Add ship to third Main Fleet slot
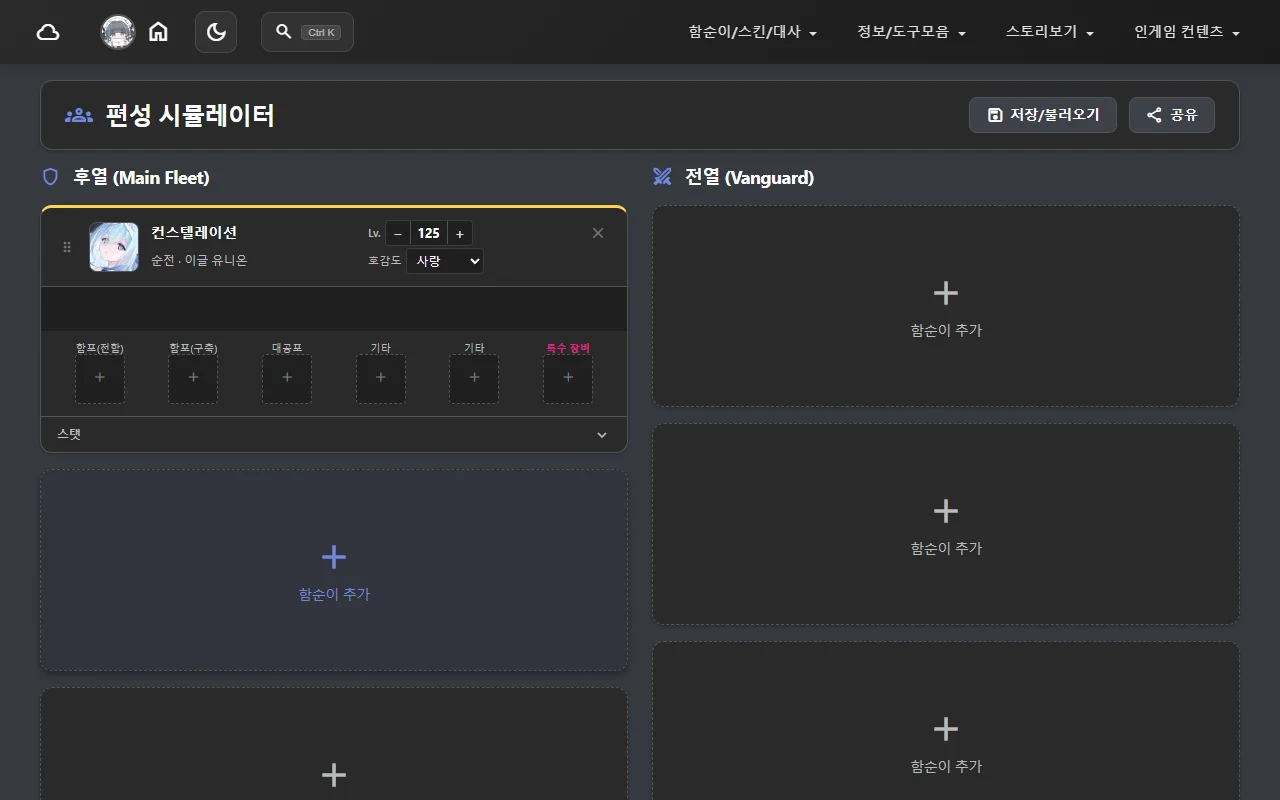 click(x=334, y=744)
